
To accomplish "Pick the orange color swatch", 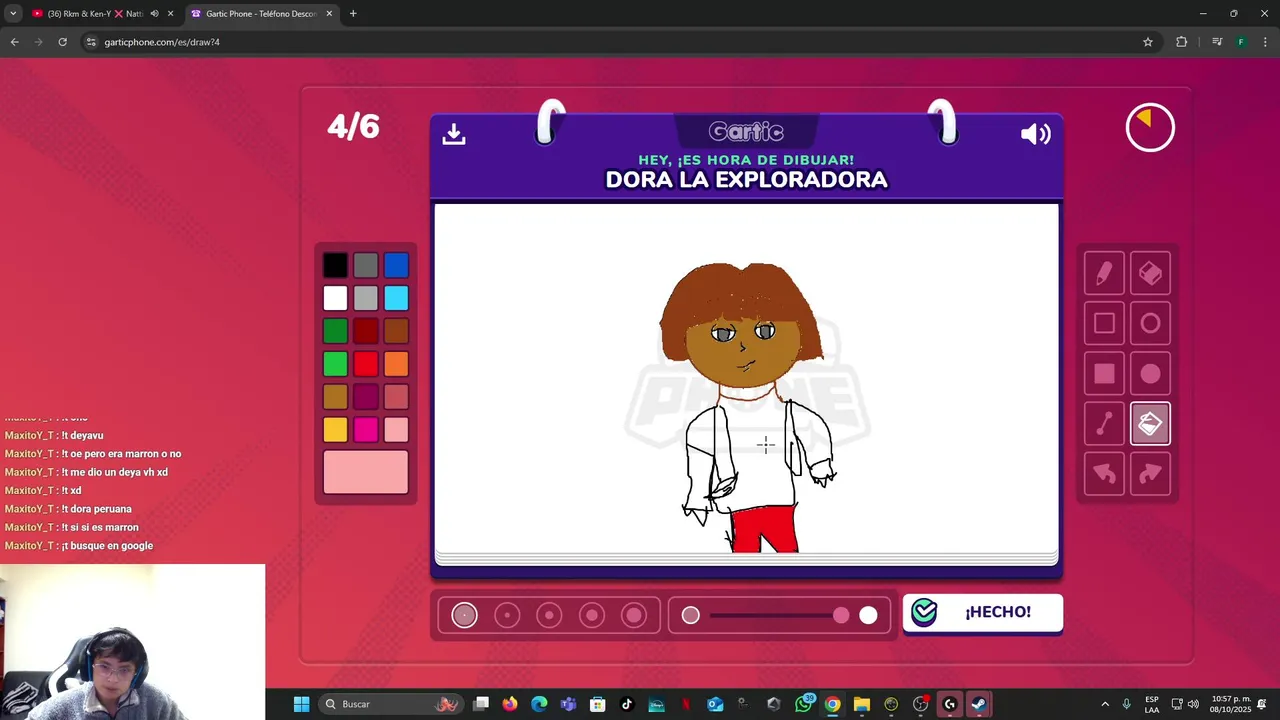I will pyautogui.click(x=396, y=364).
